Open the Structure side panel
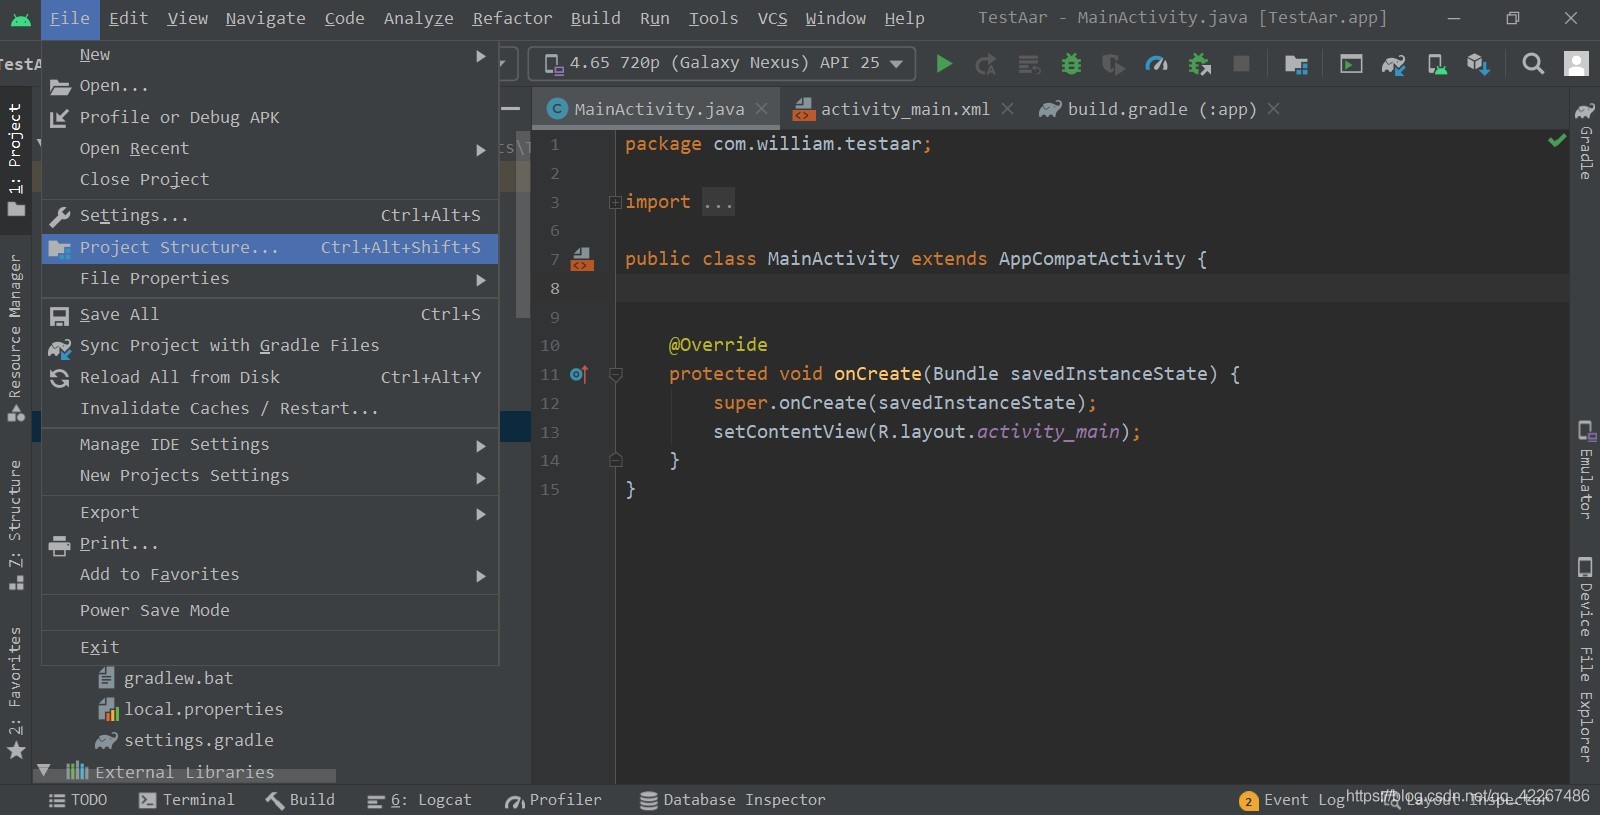 pos(15,525)
